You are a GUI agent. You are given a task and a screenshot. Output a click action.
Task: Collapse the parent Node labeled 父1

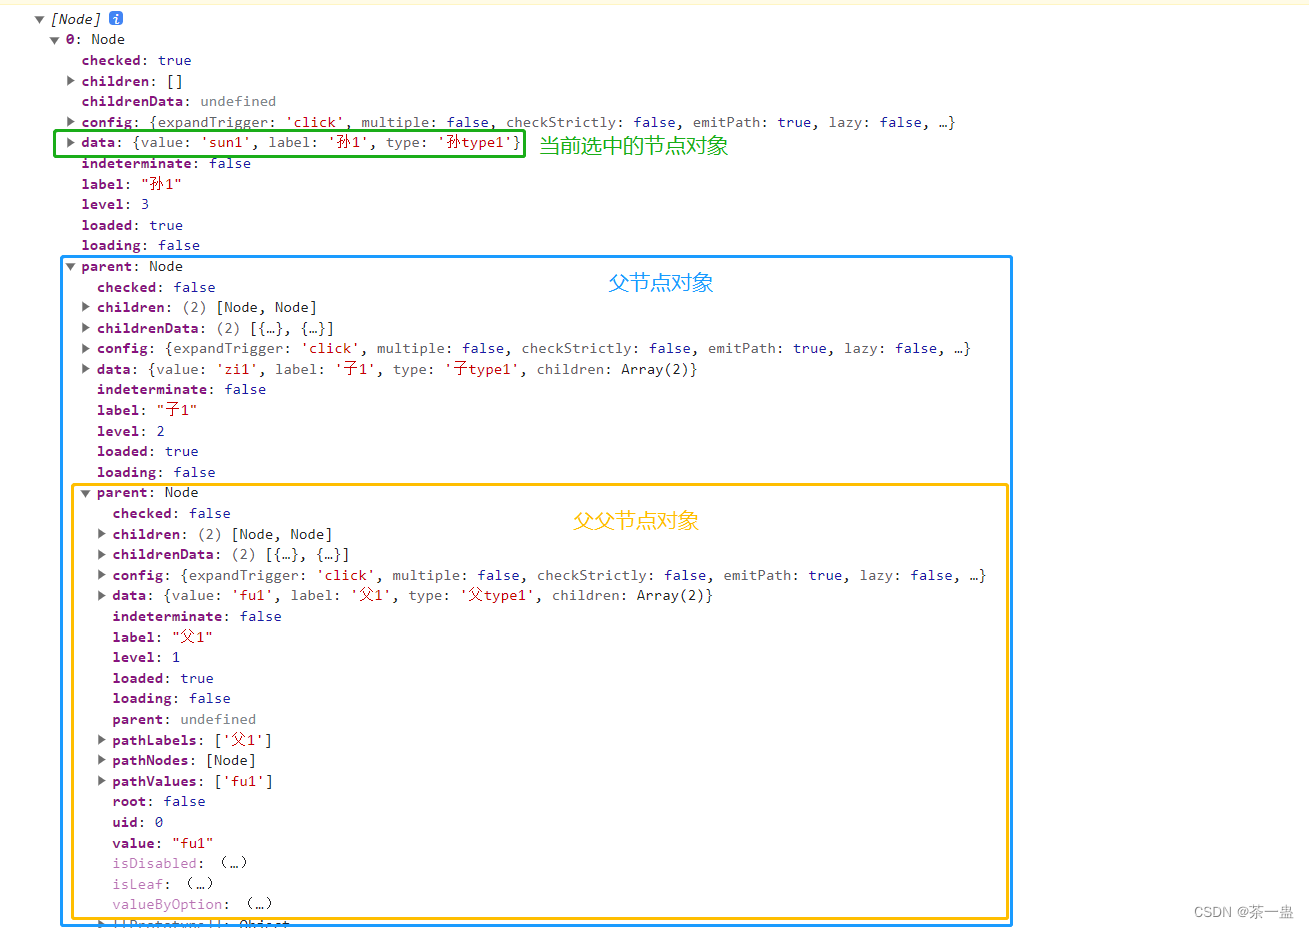click(x=86, y=493)
